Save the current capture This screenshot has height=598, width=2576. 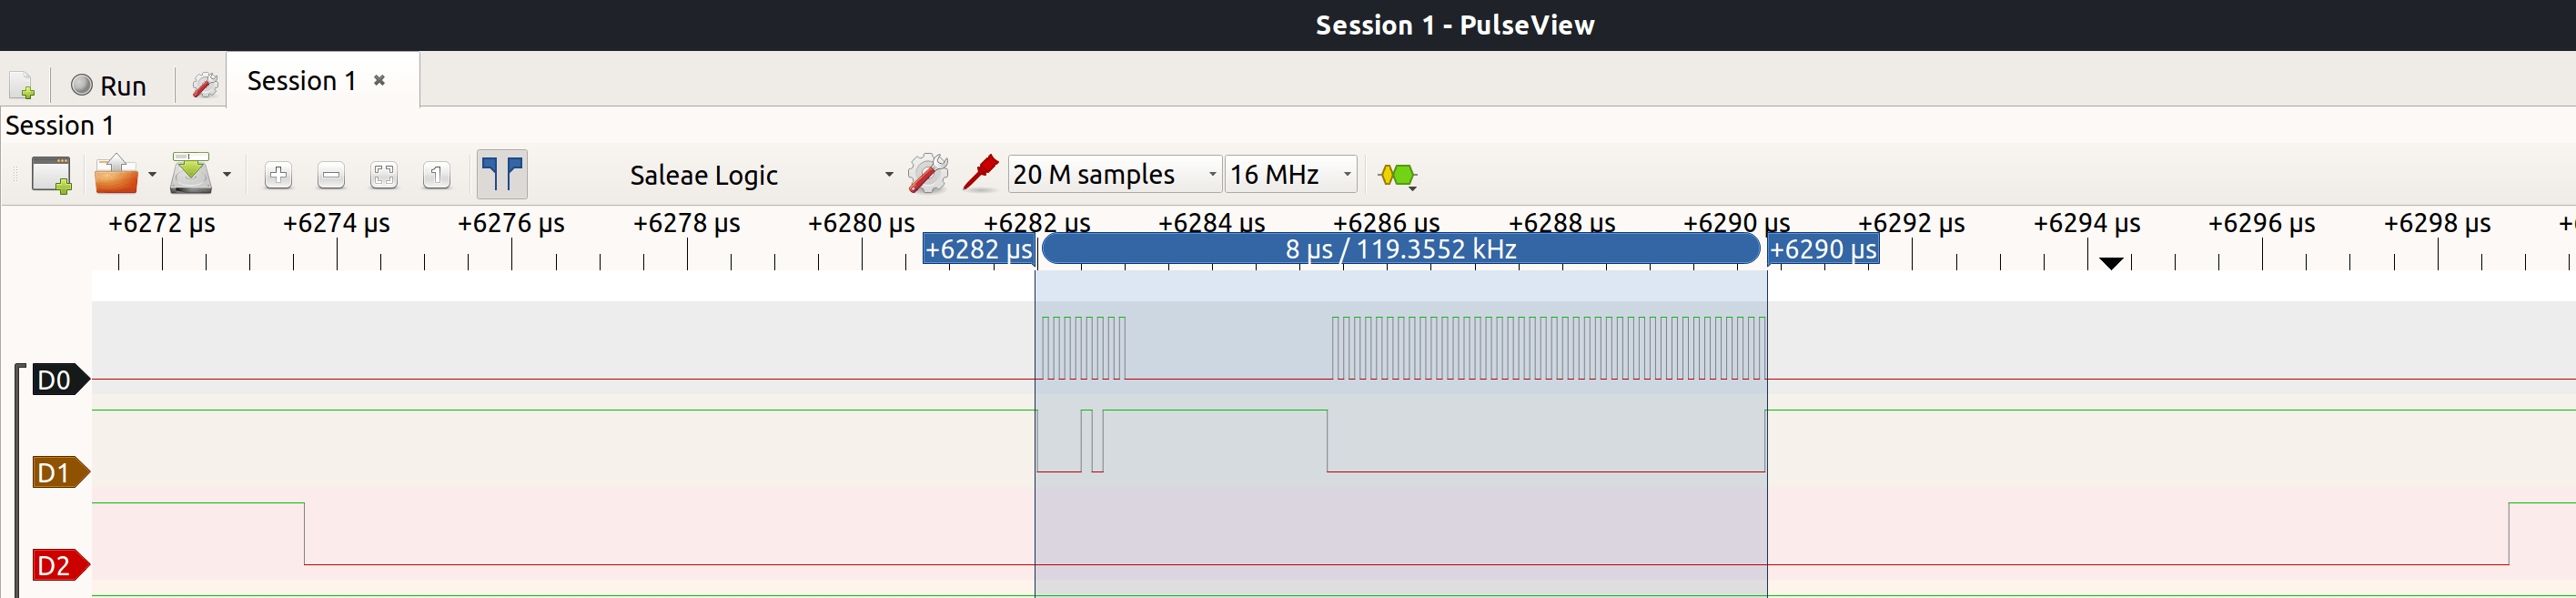pyautogui.click(x=191, y=173)
